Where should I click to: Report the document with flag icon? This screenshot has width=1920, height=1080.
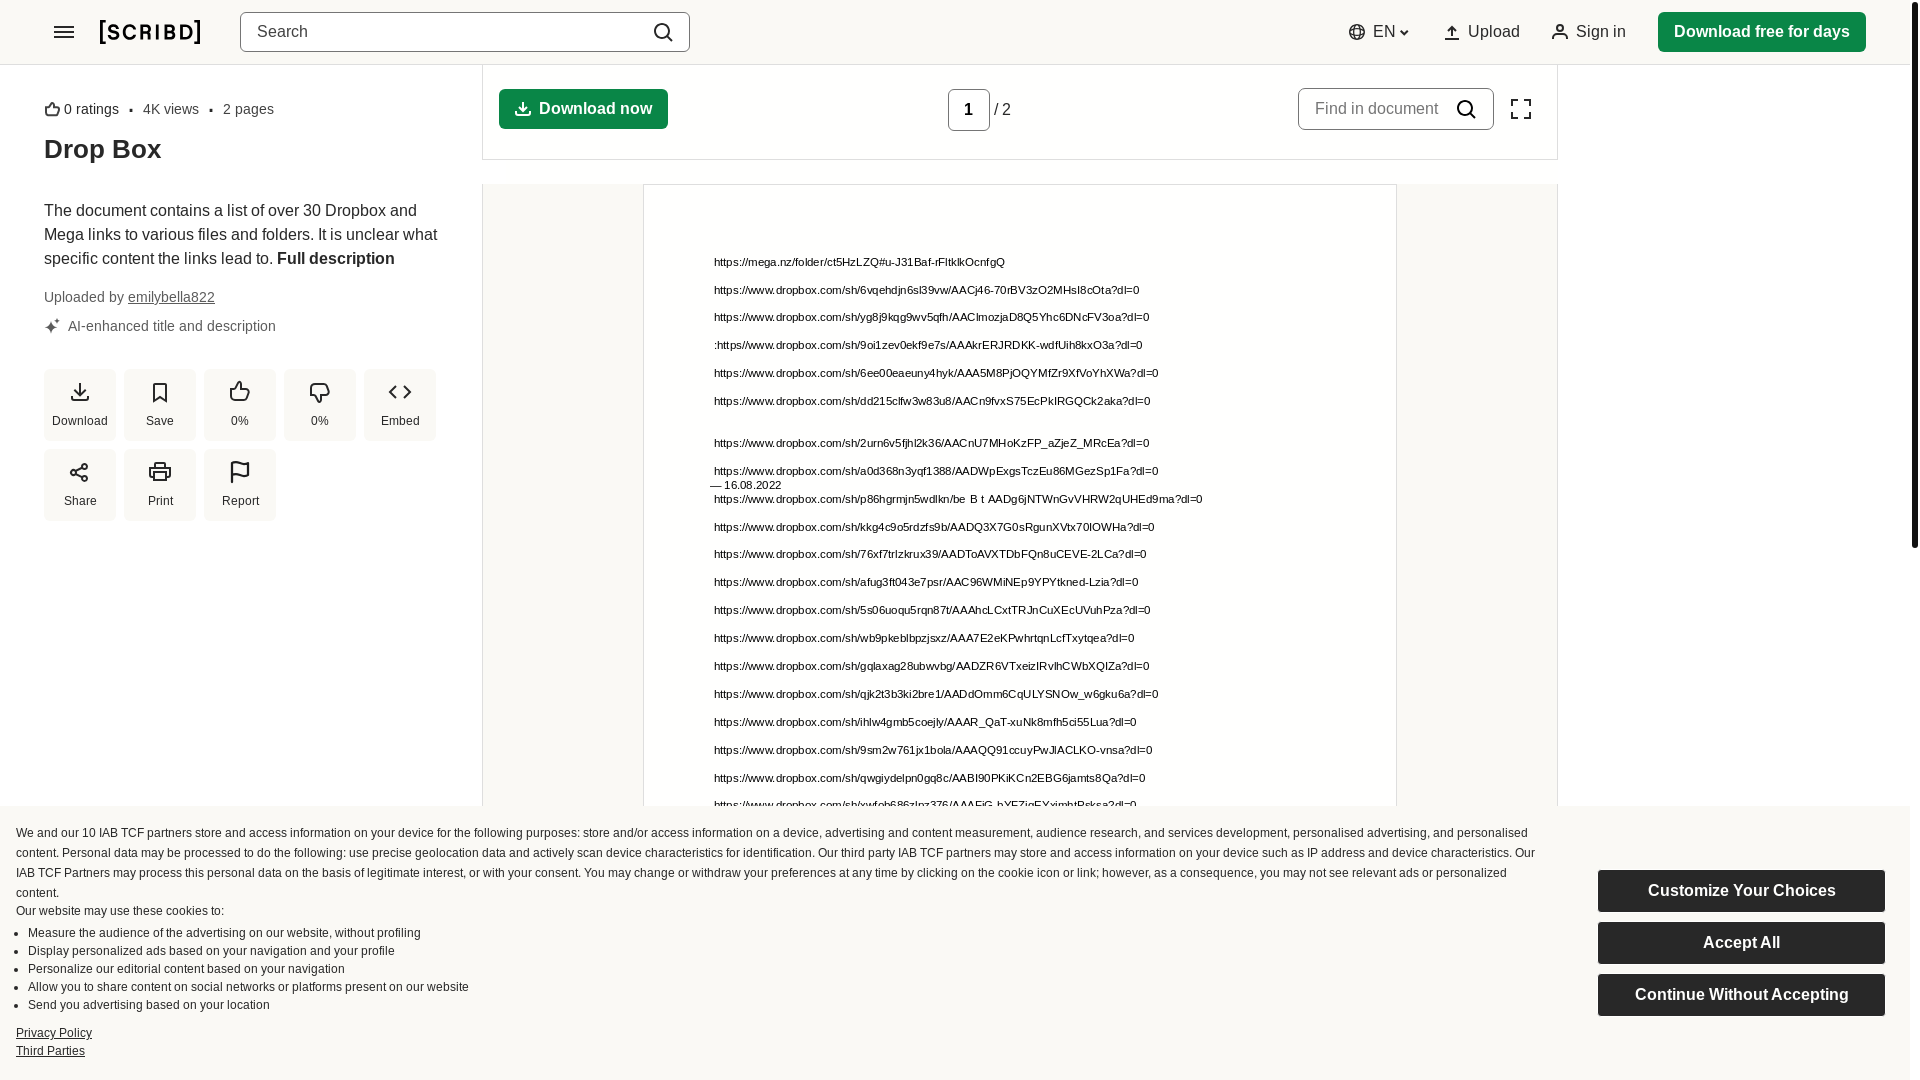pos(240,485)
